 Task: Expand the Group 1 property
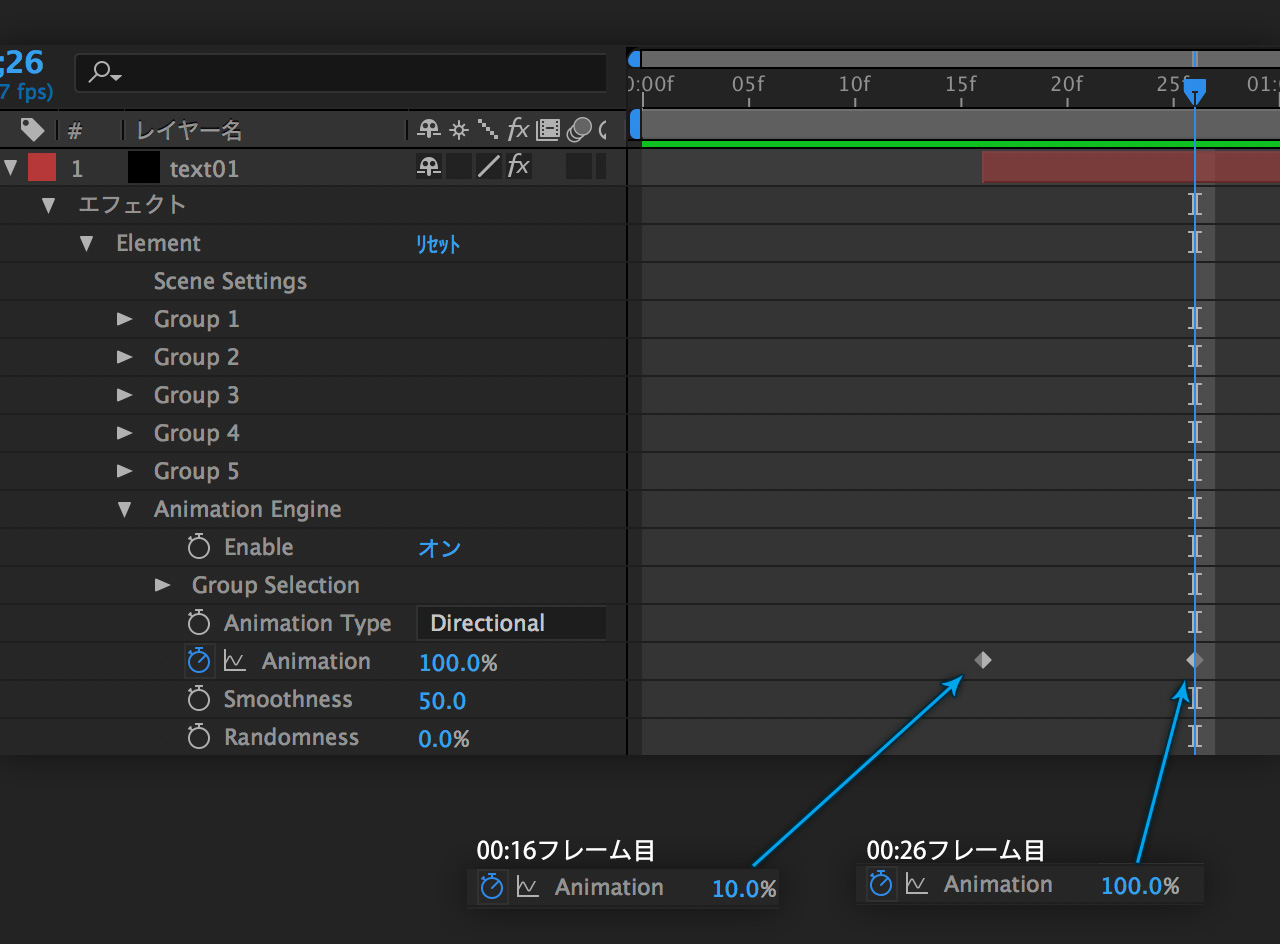(x=125, y=319)
